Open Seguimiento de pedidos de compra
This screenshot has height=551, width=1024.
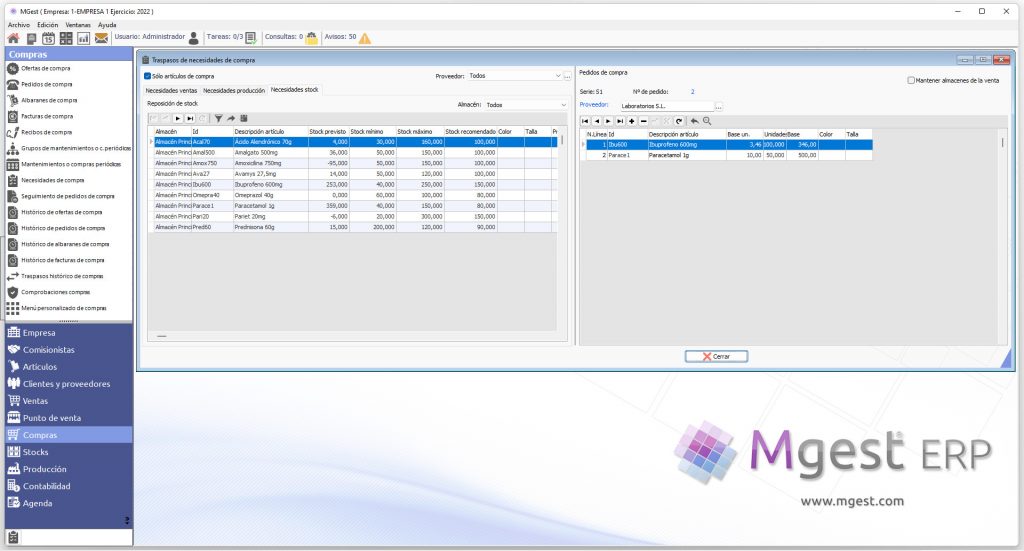[x=69, y=197]
